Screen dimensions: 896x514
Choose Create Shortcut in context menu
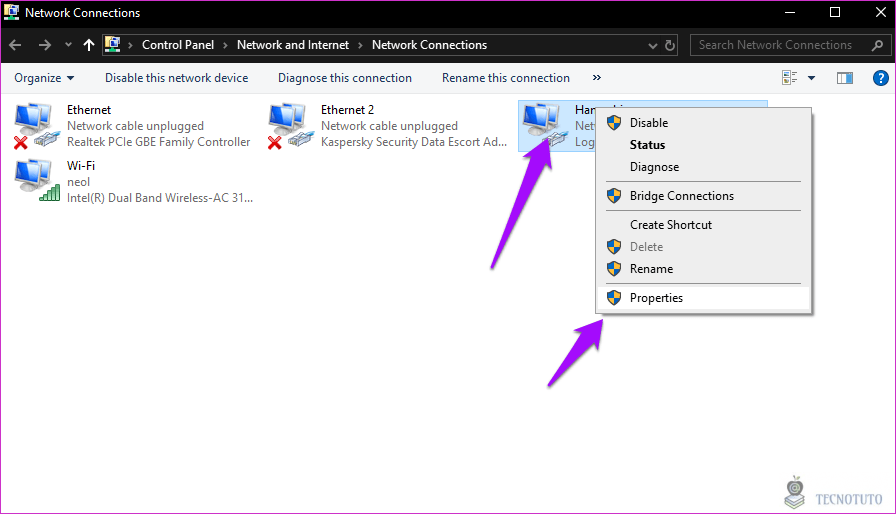pyautogui.click(x=703, y=225)
